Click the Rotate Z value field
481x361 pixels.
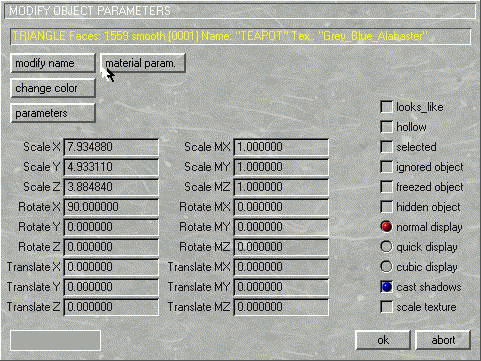point(111,247)
